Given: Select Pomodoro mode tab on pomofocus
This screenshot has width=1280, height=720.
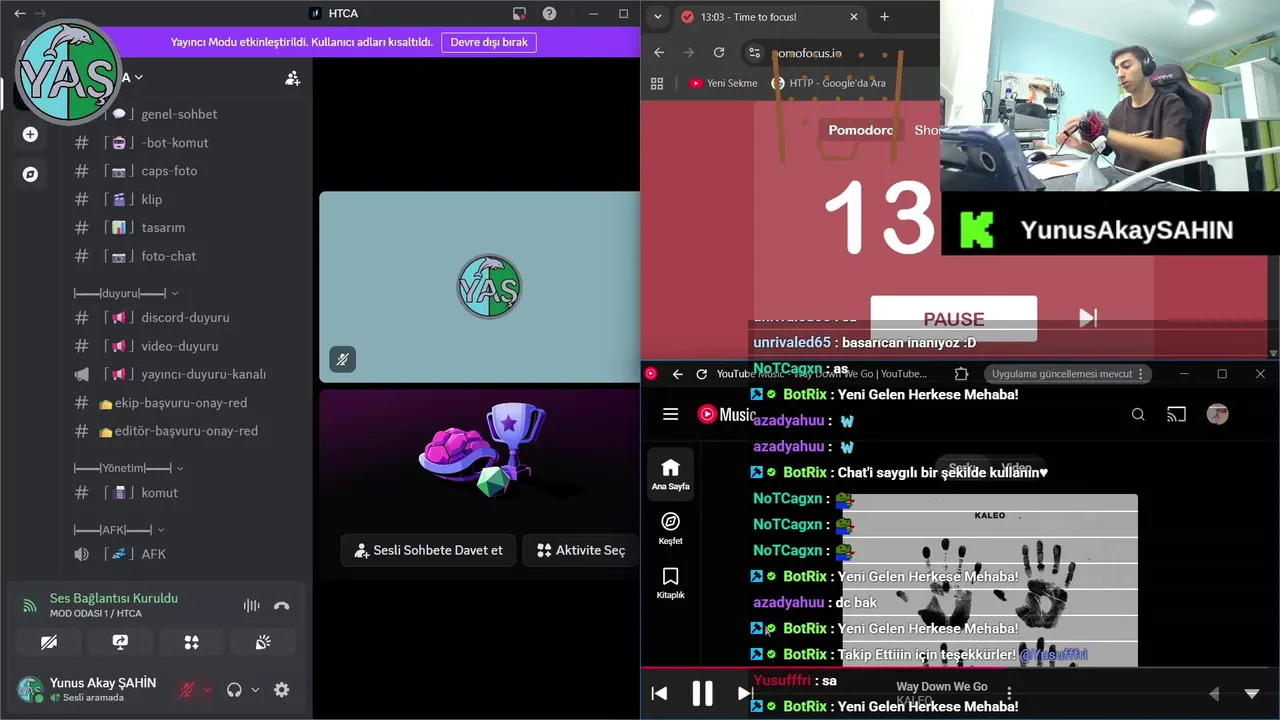Looking at the screenshot, I should tap(860, 130).
